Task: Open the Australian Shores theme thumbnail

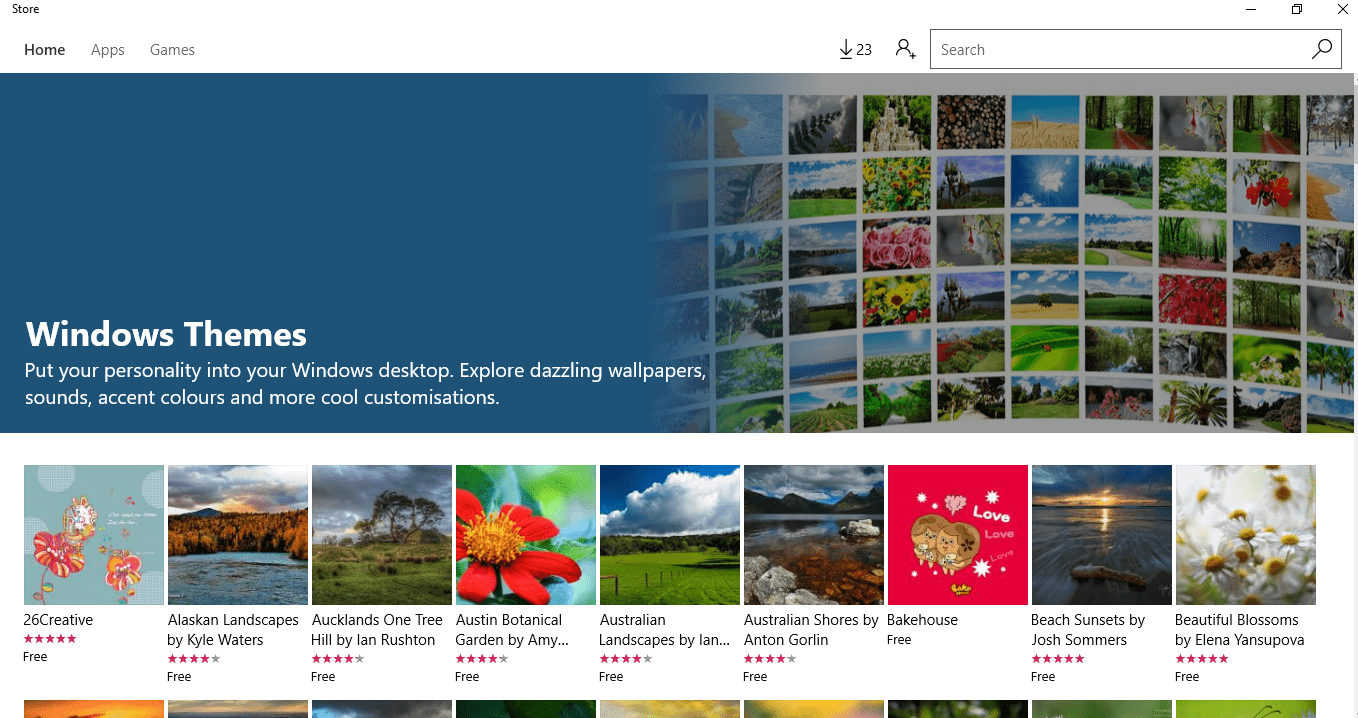Action: click(814, 535)
